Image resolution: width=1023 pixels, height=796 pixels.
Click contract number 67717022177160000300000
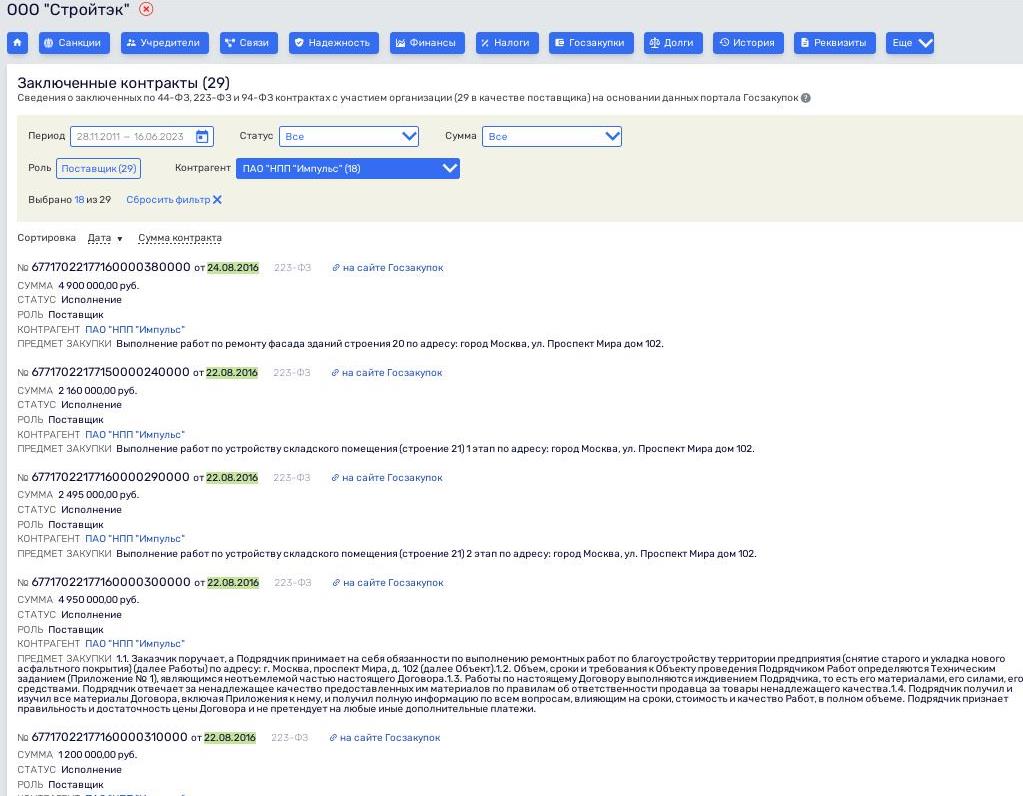[111, 582]
